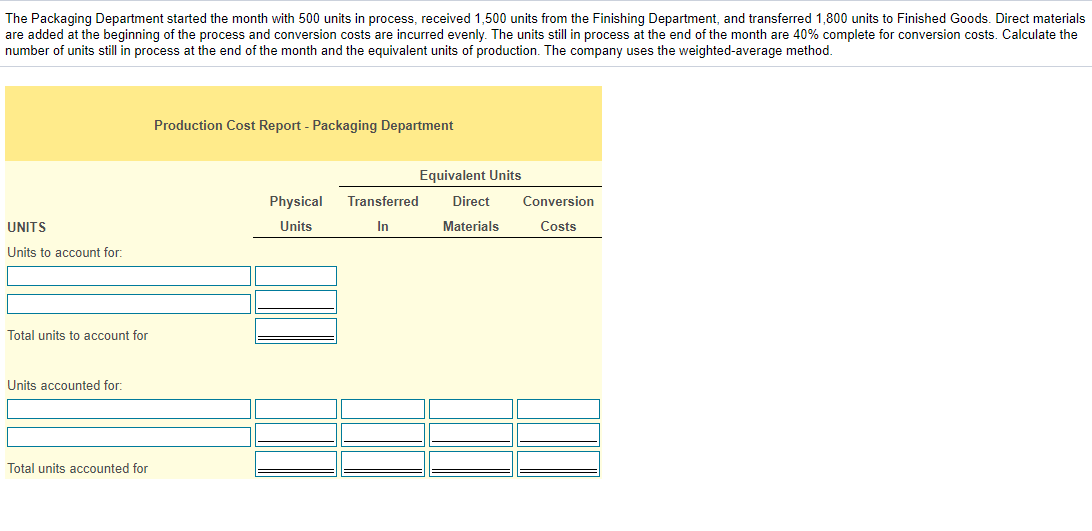Click the 'Equivalent Units' column group header
Screen dimensions: 1092x531
[x=470, y=176]
